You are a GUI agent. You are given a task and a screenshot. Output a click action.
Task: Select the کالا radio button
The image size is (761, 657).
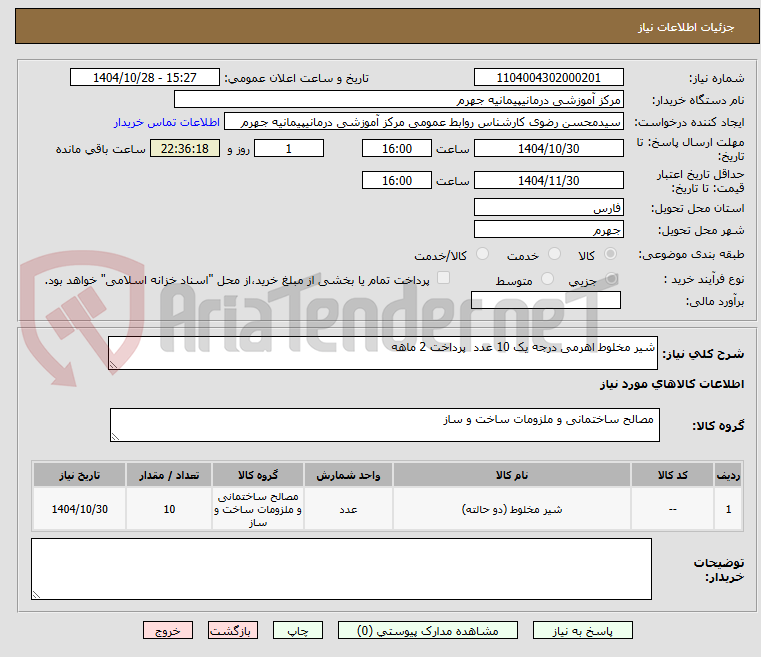(x=611, y=254)
